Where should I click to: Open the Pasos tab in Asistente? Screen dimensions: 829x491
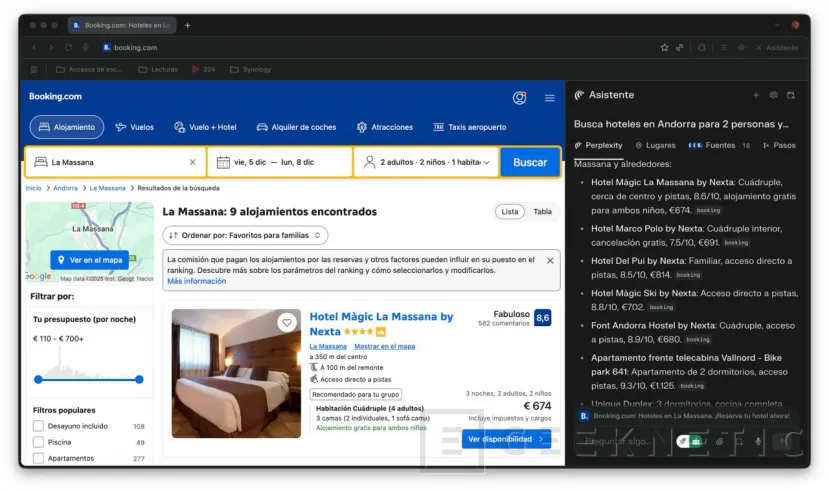tap(779, 145)
